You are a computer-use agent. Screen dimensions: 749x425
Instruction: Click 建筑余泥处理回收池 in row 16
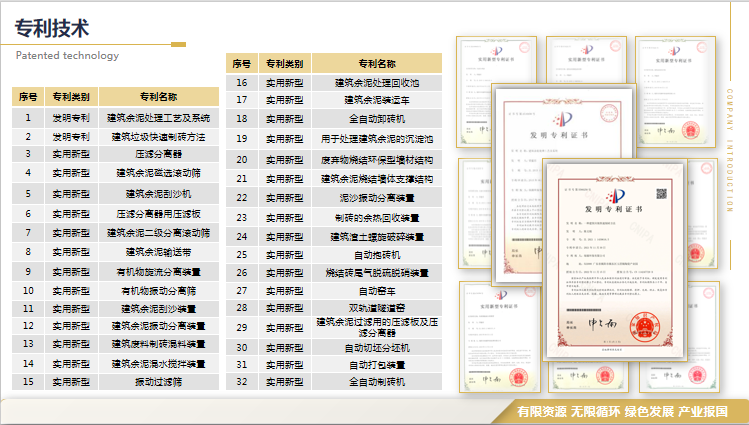click(377, 83)
